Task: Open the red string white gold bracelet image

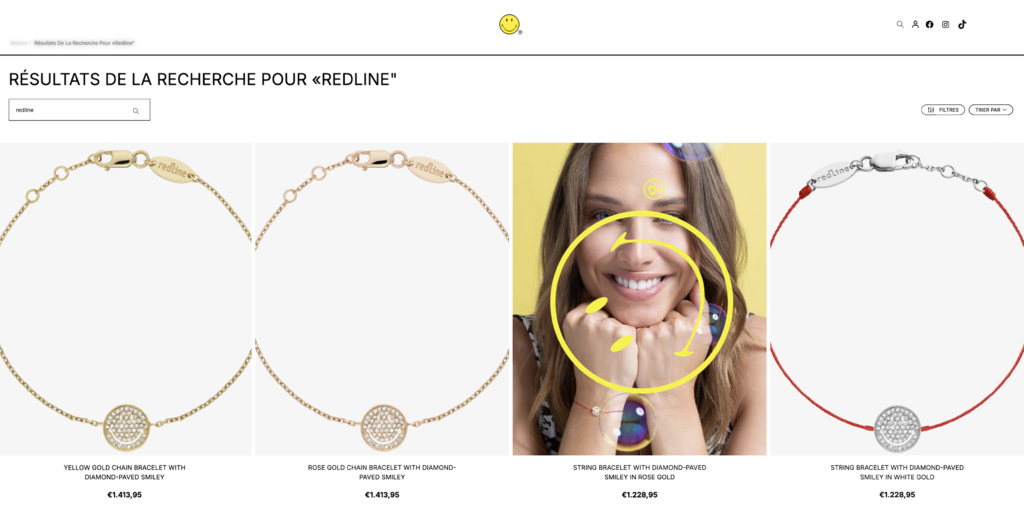Action: click(897, 299)
